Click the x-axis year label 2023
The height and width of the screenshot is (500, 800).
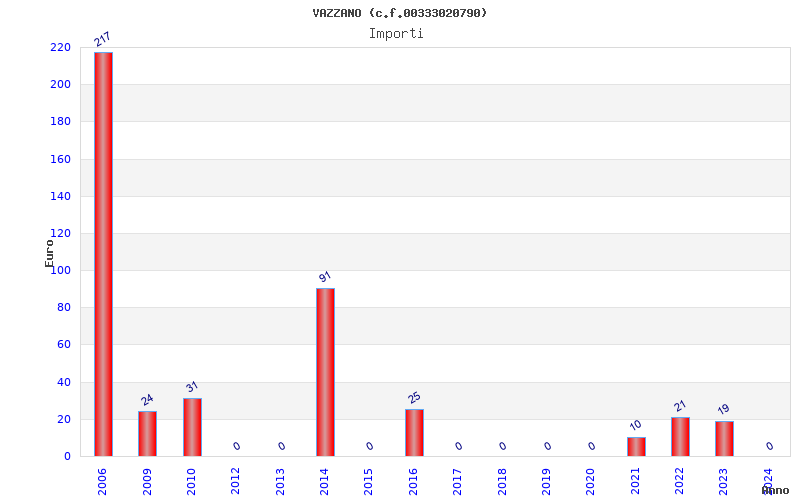coord(723,482)
